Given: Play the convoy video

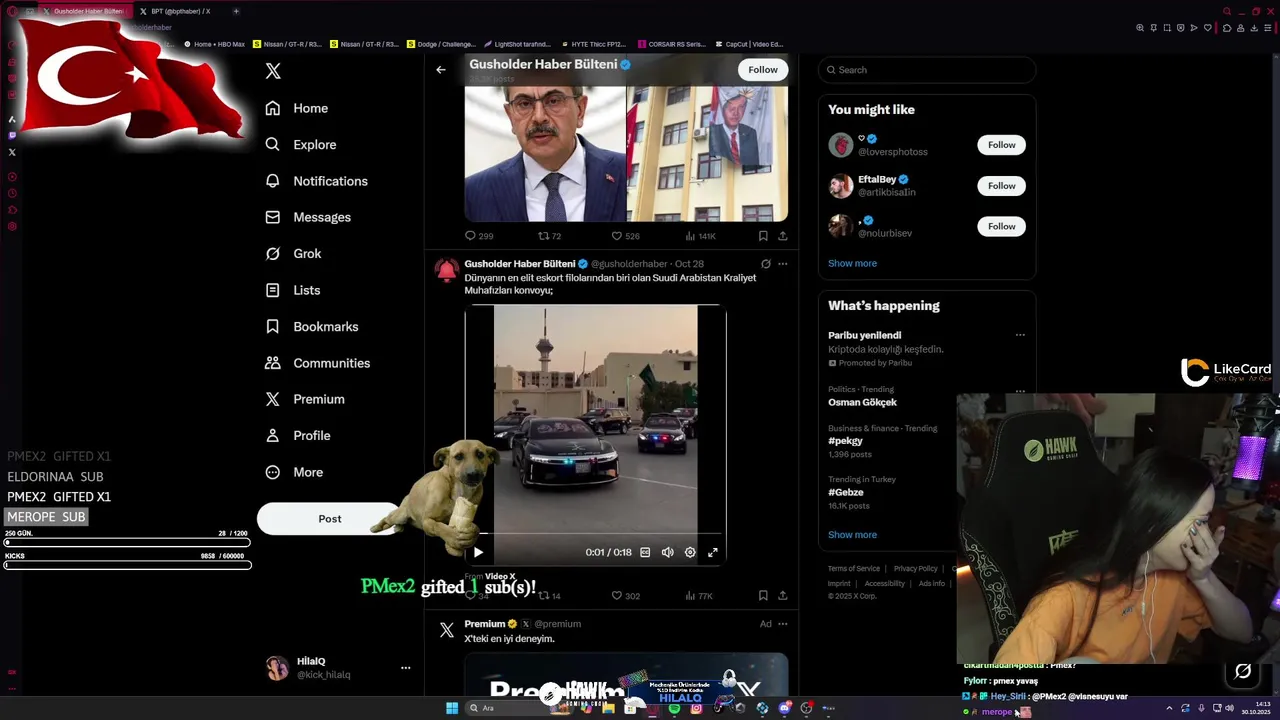Looking at the screenshot, I should tap(478, 552).
